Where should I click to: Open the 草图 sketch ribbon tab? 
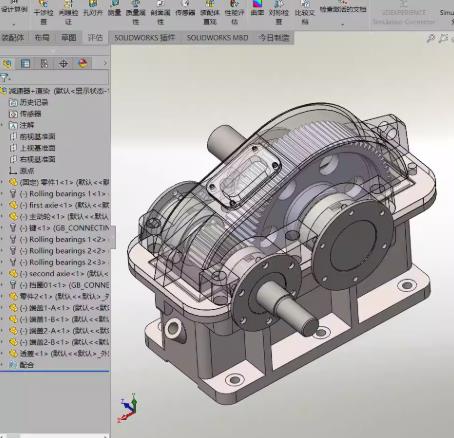point(69,37)
